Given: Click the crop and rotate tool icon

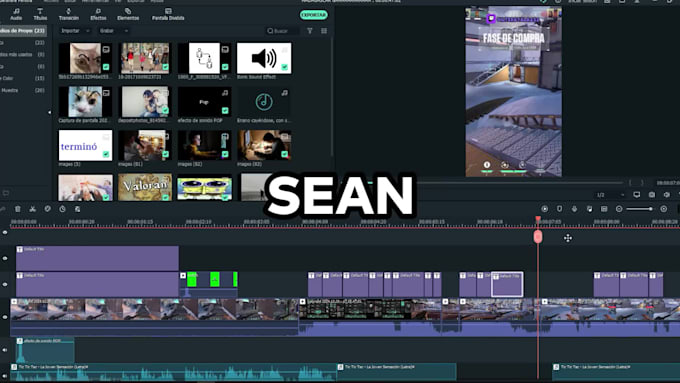Looking at the screenshot, I should pyautogui.click(x=47, y=209).
